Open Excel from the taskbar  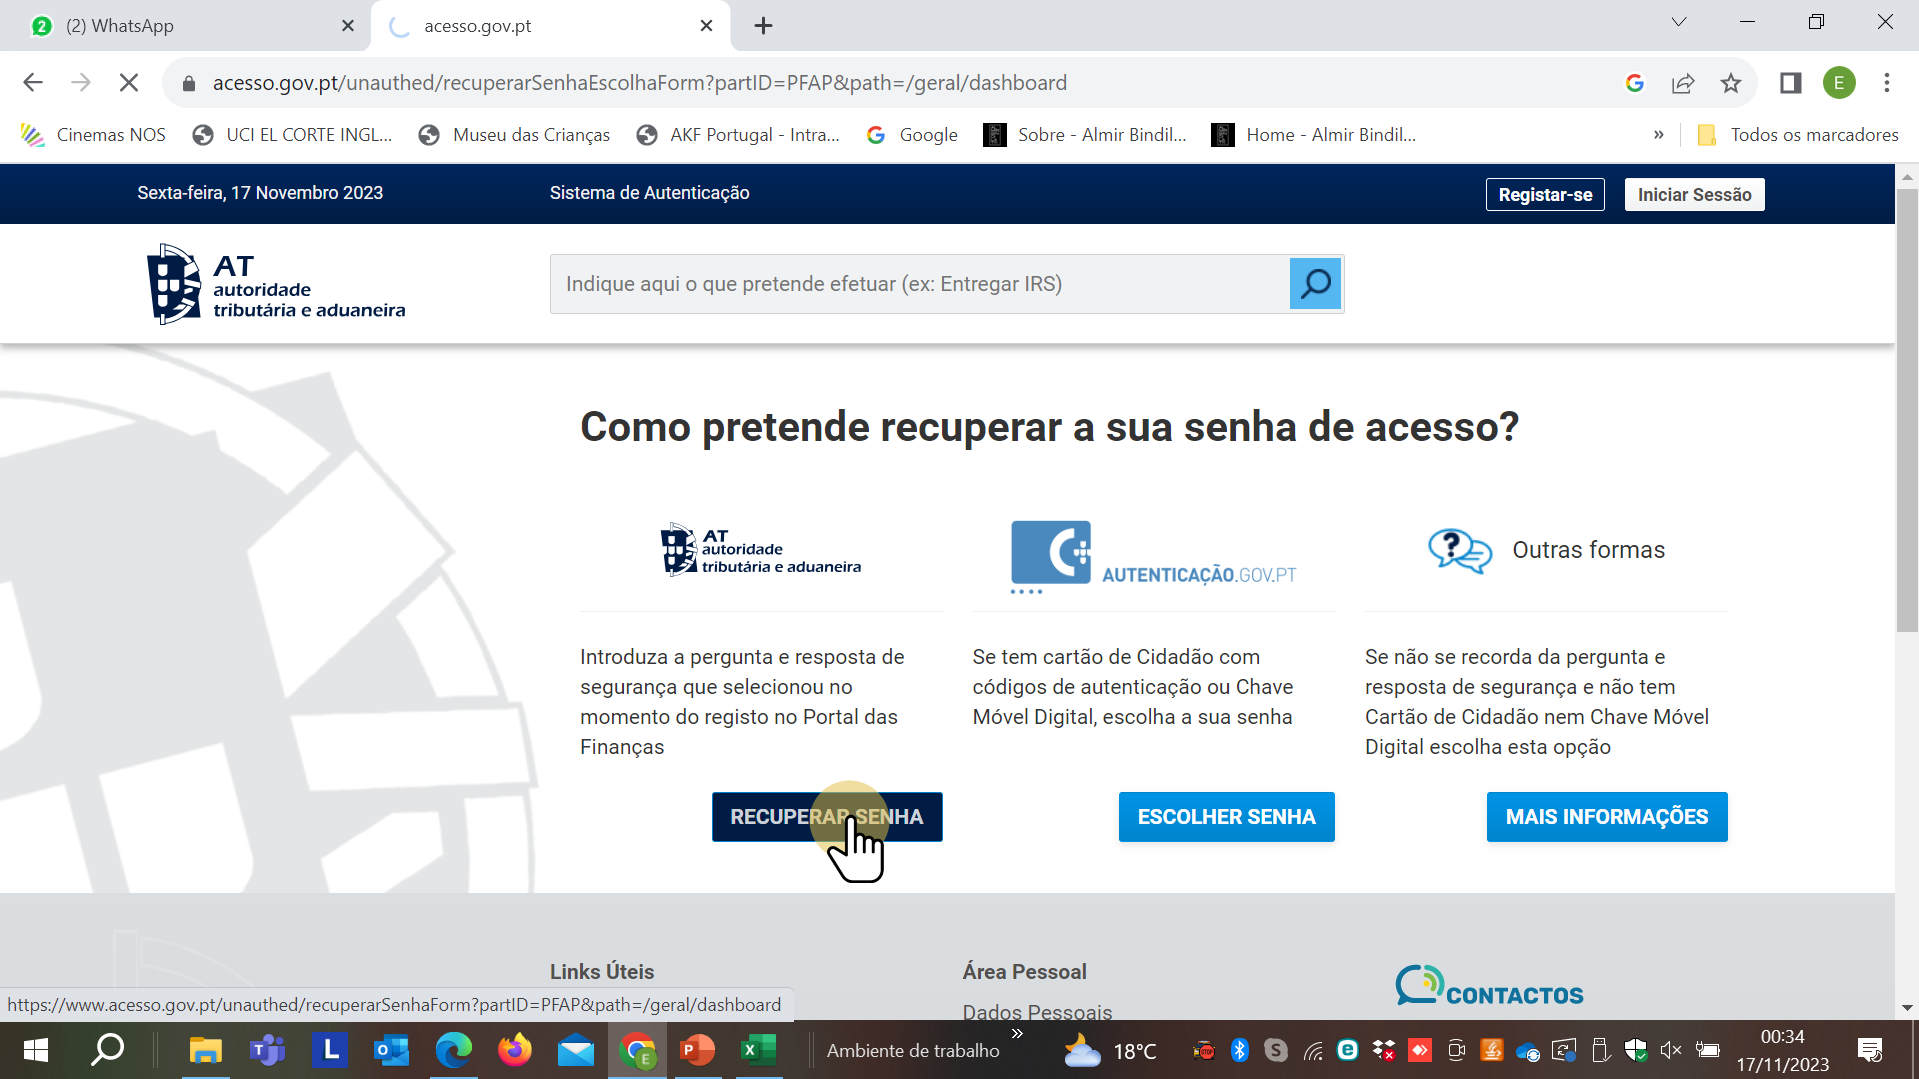click(758, 1050)
